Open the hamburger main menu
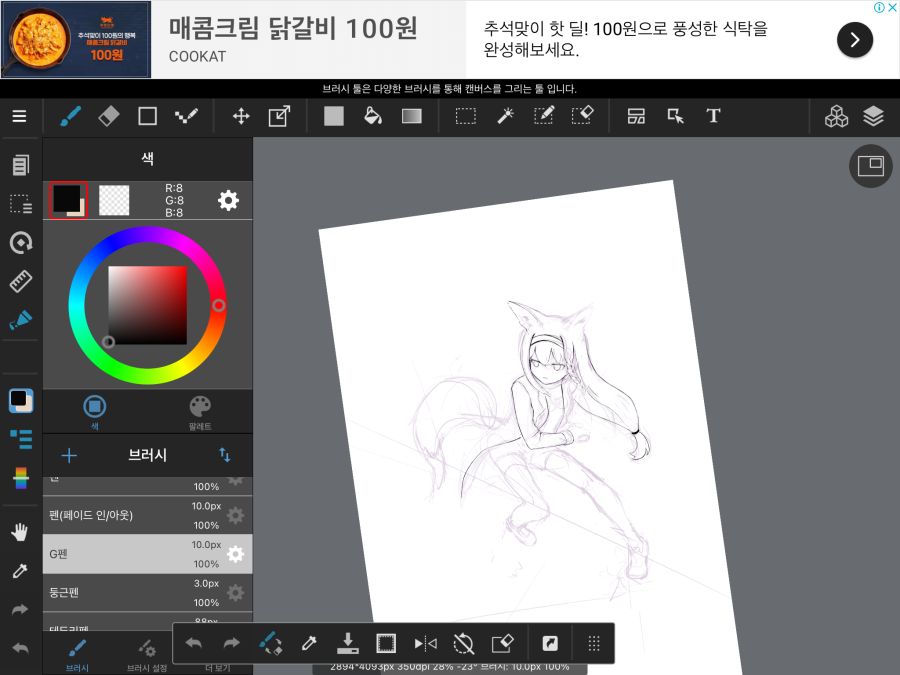Screen dimensions: 900x675 (20, 117)
